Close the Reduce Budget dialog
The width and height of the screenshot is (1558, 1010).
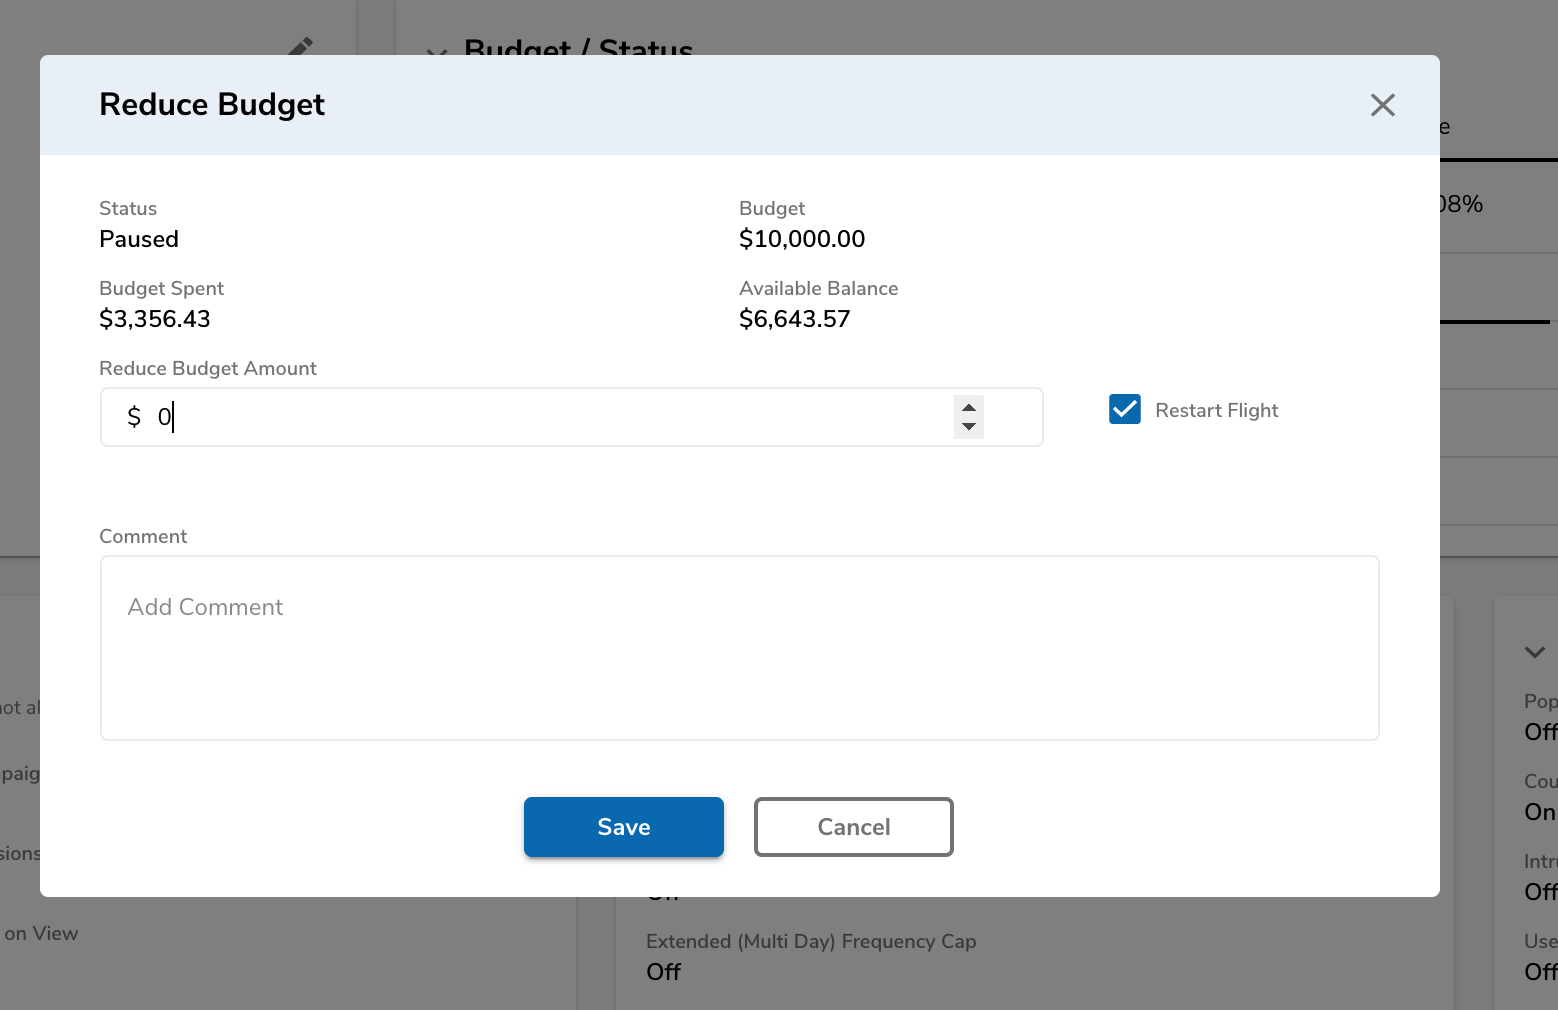[x=1382, y=105]
